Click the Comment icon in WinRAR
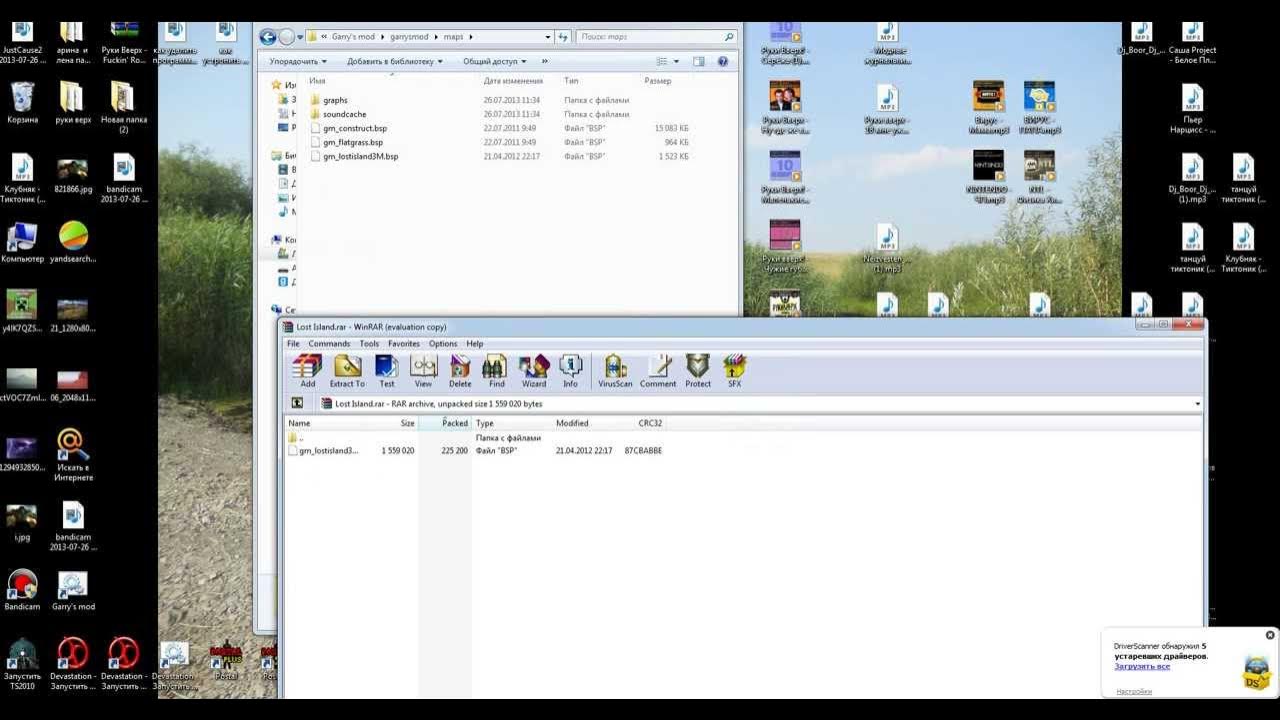 [658, 371]
